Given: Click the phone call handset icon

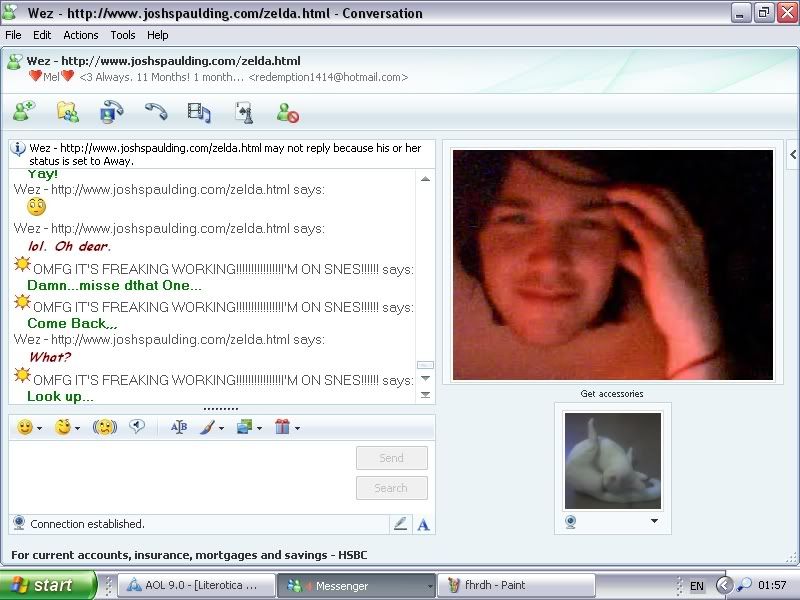Looking at the screenshot, I should (x=155, y=112).
